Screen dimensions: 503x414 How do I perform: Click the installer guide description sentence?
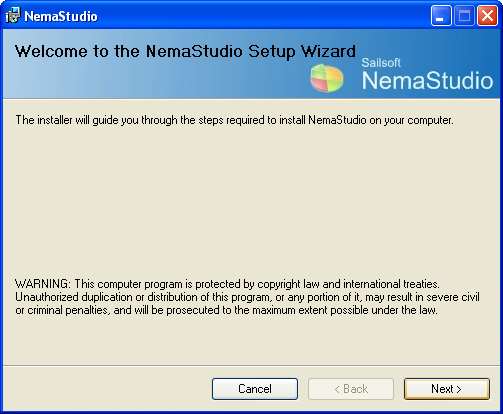tap(234, 120)
